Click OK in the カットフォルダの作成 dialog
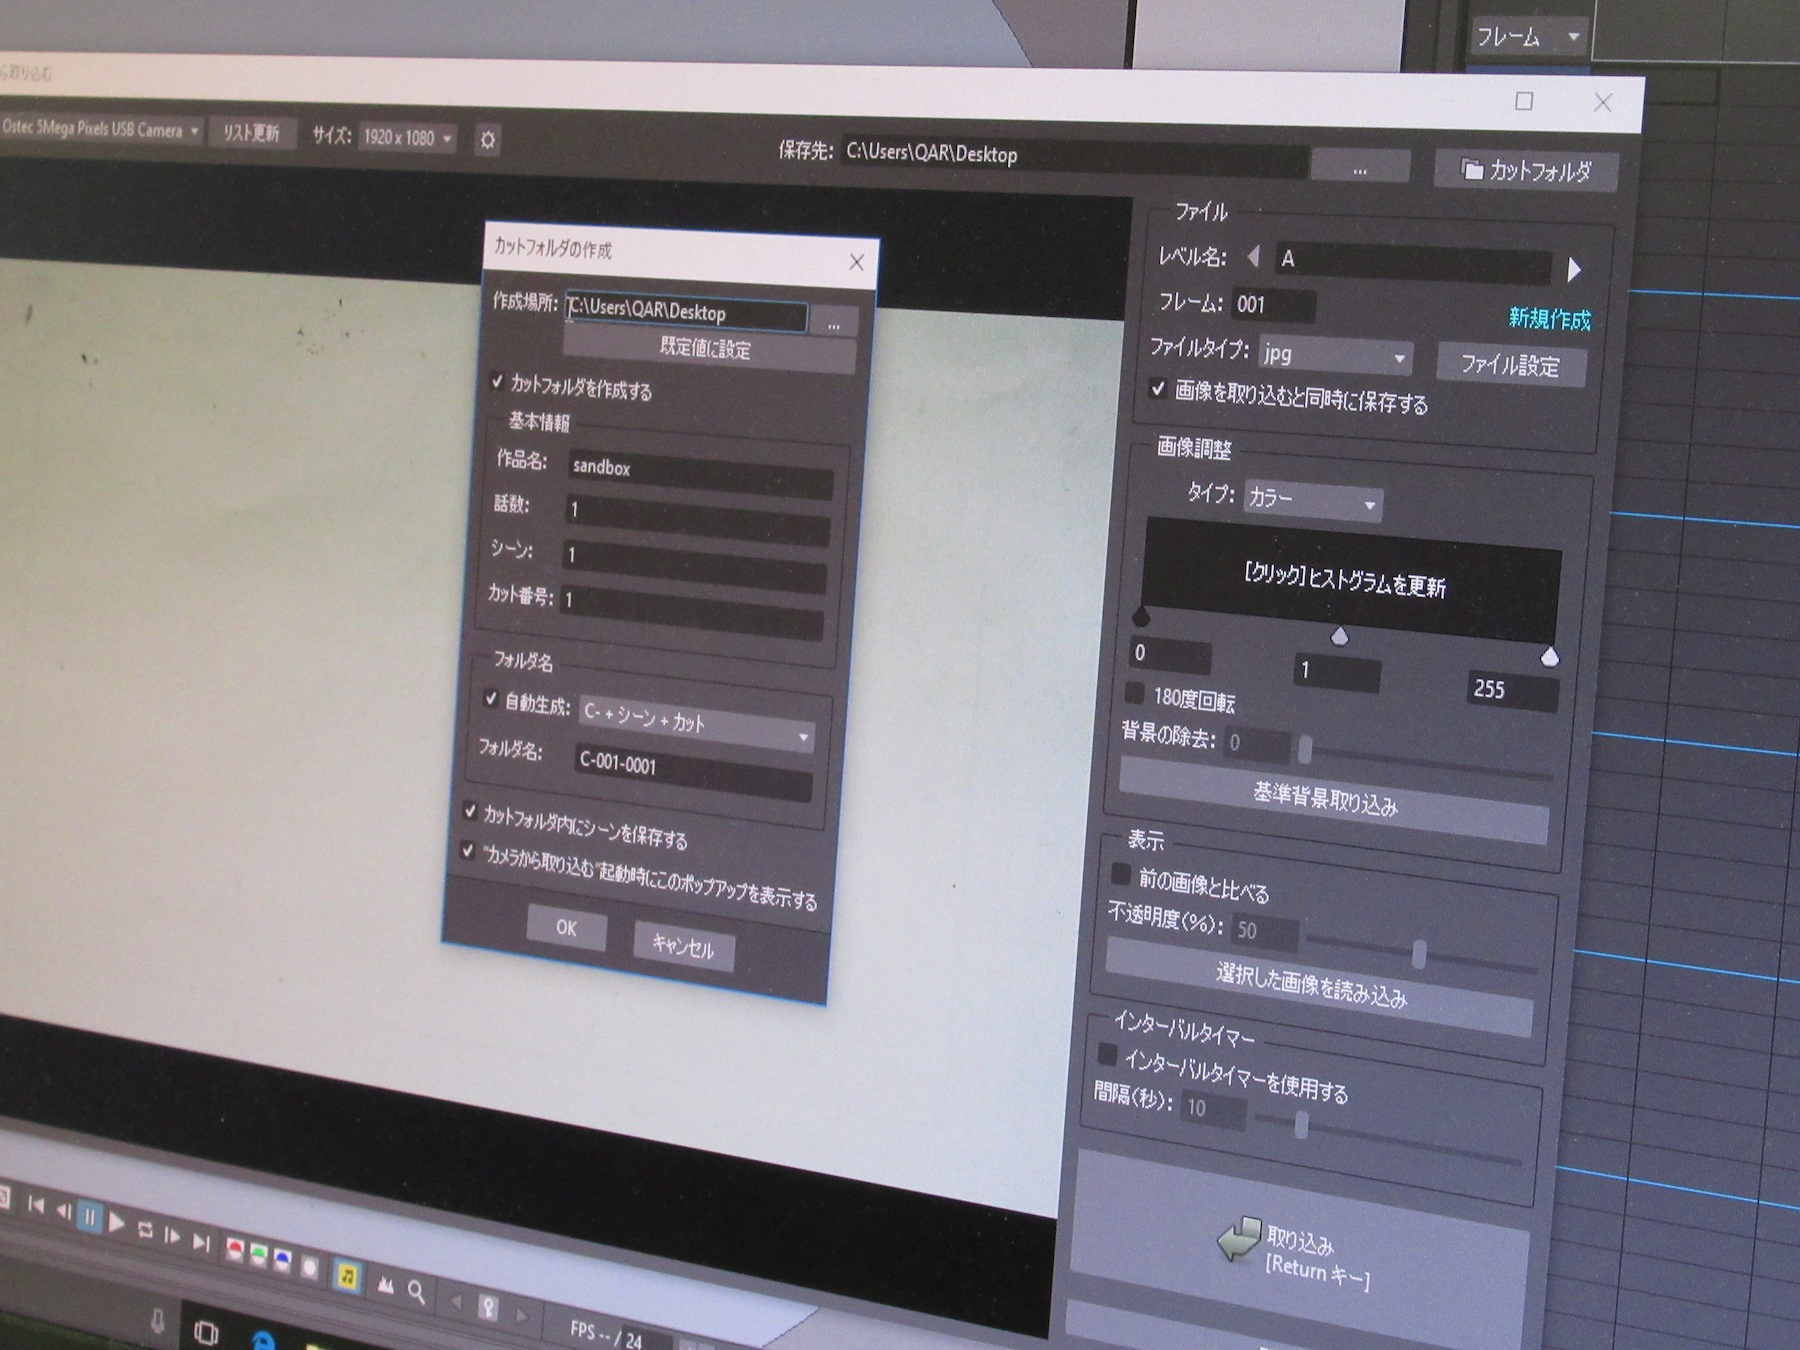Screen dimensions: 1800x1350 566,928
